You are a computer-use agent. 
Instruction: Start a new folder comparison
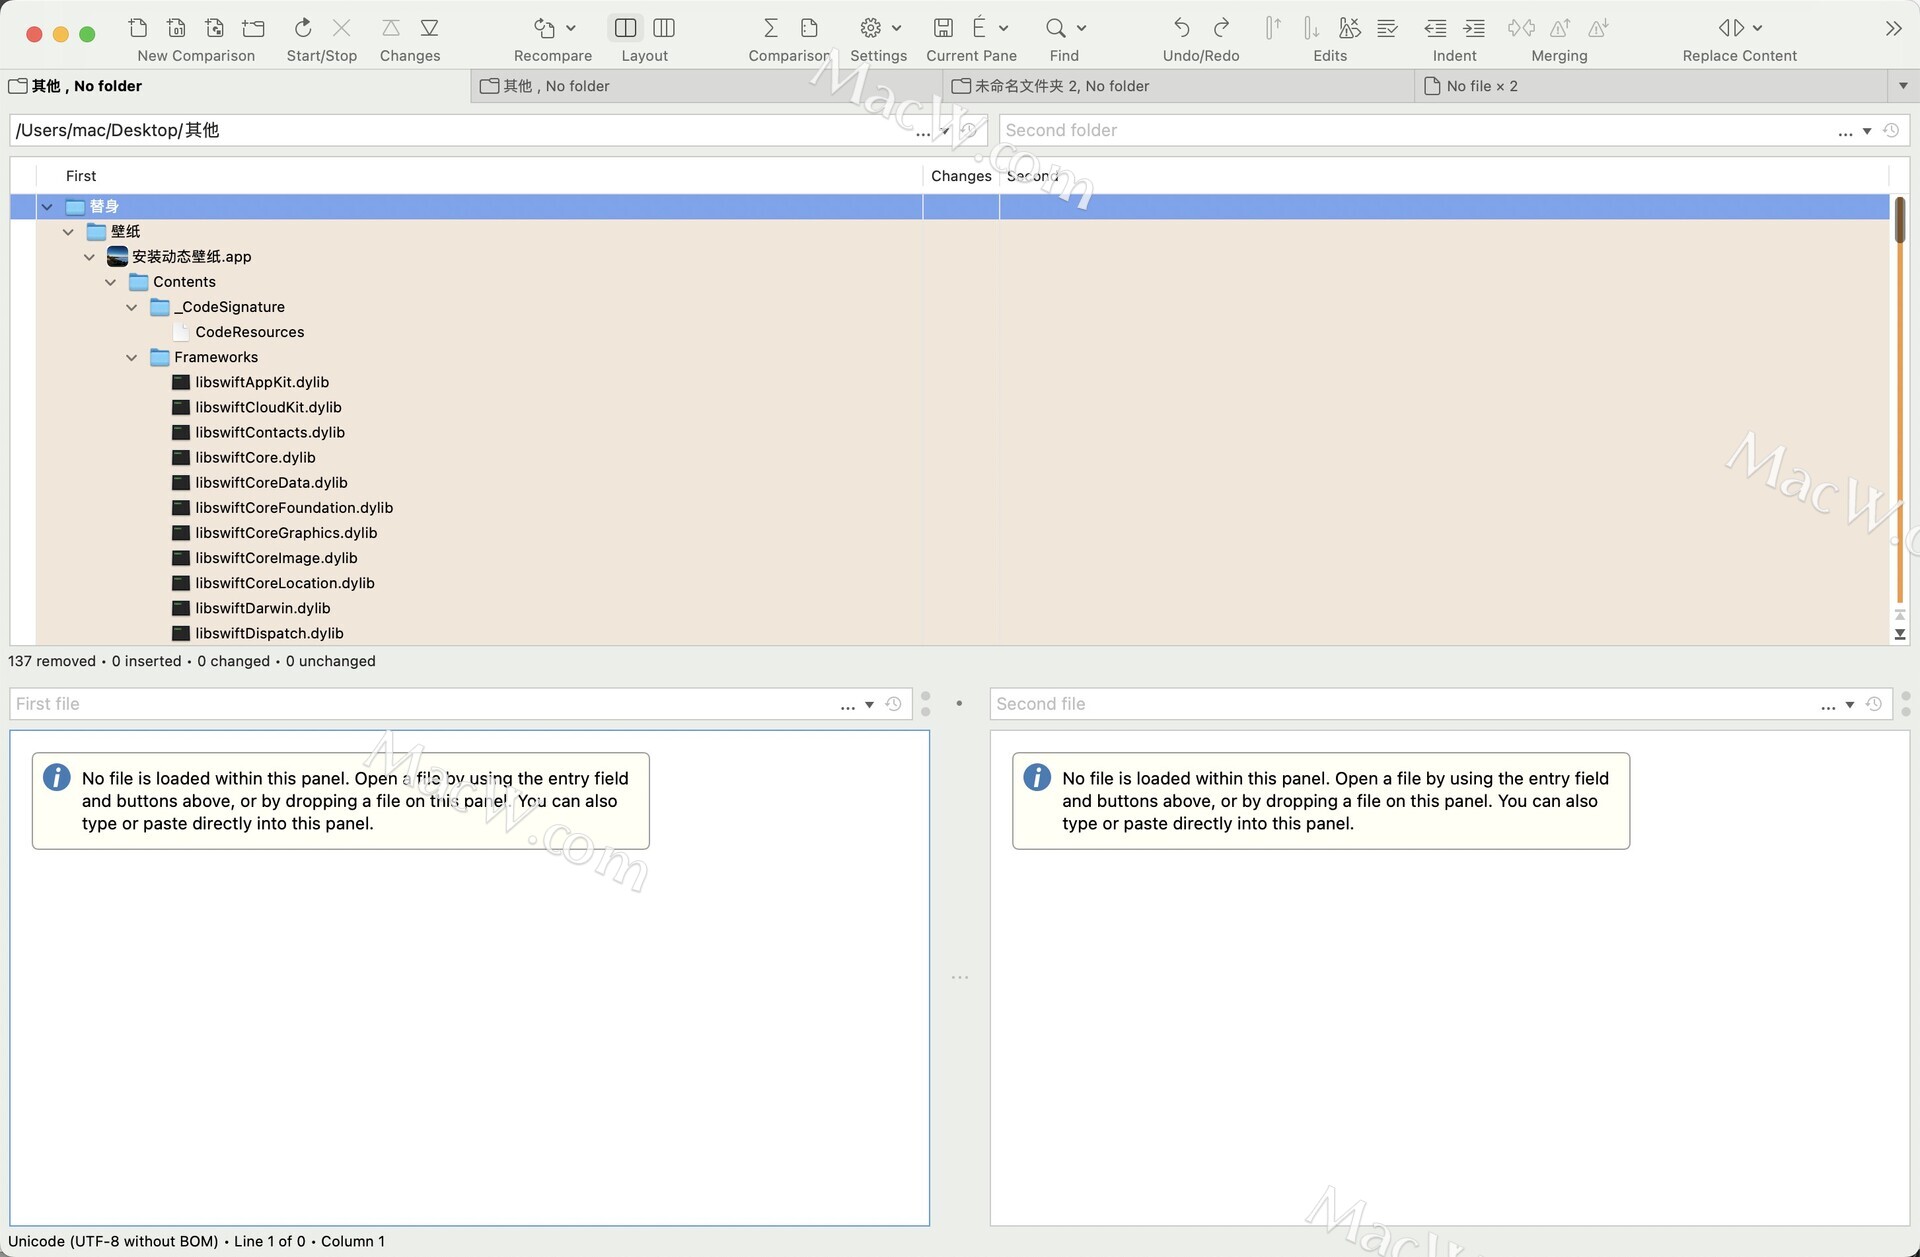pyautogui.click(x=254, y=28)
